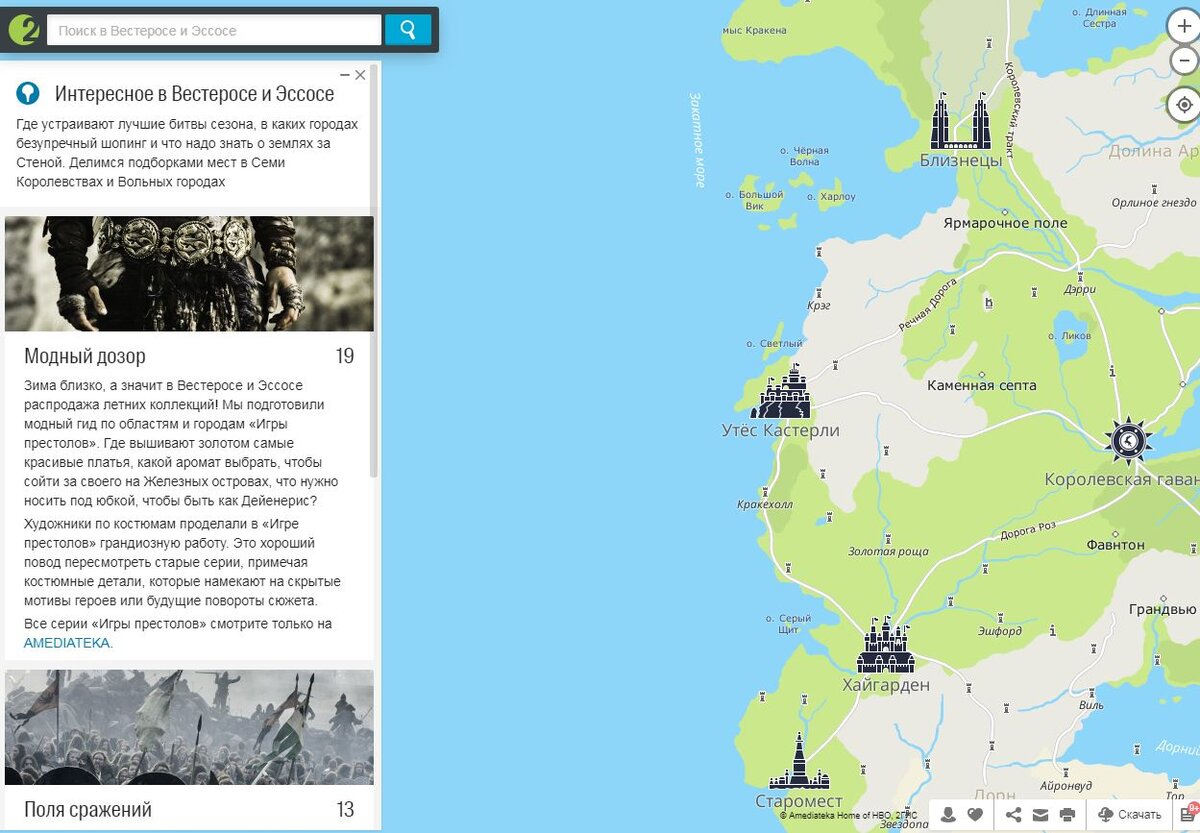Close the 'Интересное в Вестеросе и Эссосе' panel
Image resolution: width=1200 pixels, height=833 pixels.
(x=360, y=75)
